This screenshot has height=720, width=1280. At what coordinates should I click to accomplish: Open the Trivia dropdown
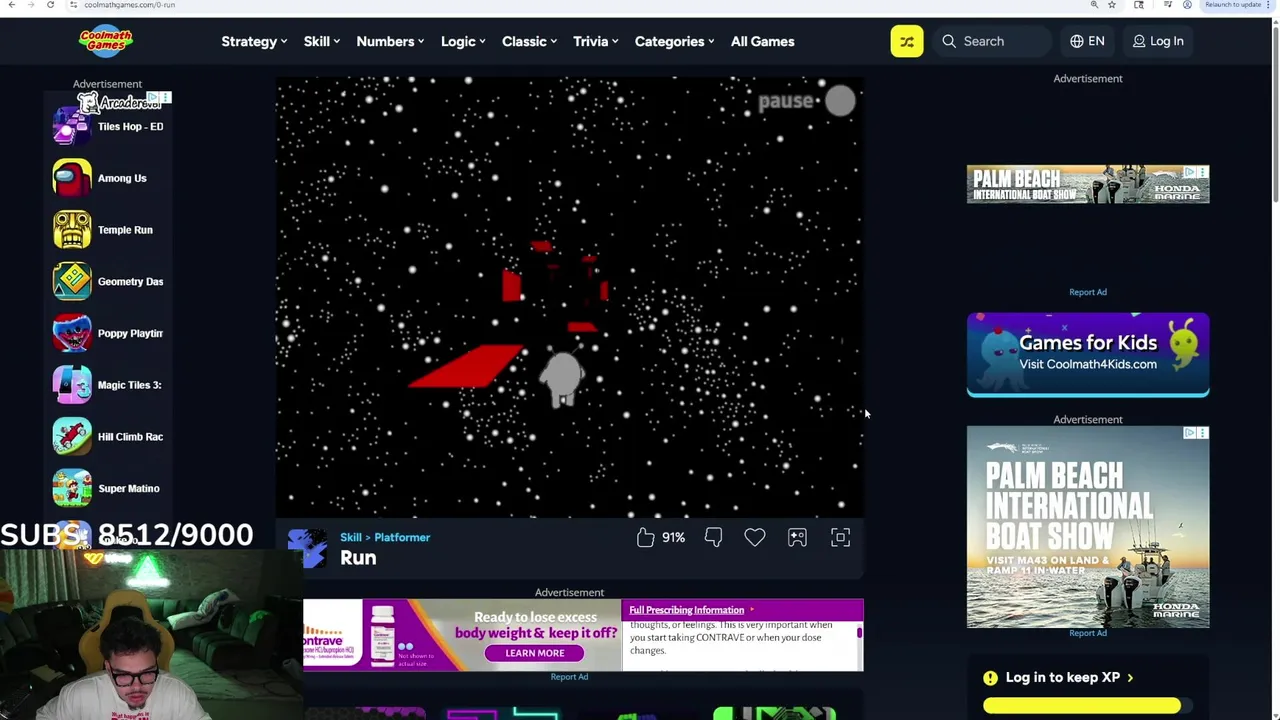point(595,41)
